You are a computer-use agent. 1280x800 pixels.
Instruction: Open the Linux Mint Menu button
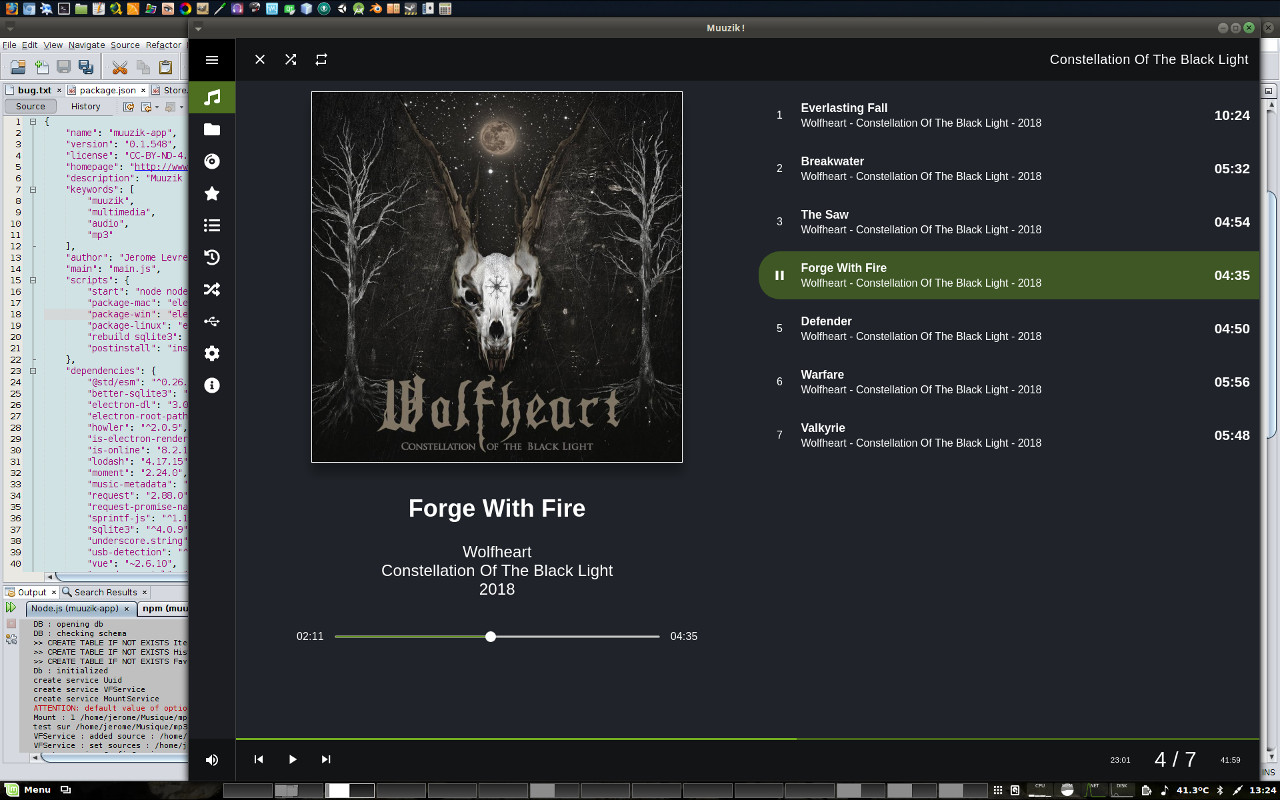[28, 790]
